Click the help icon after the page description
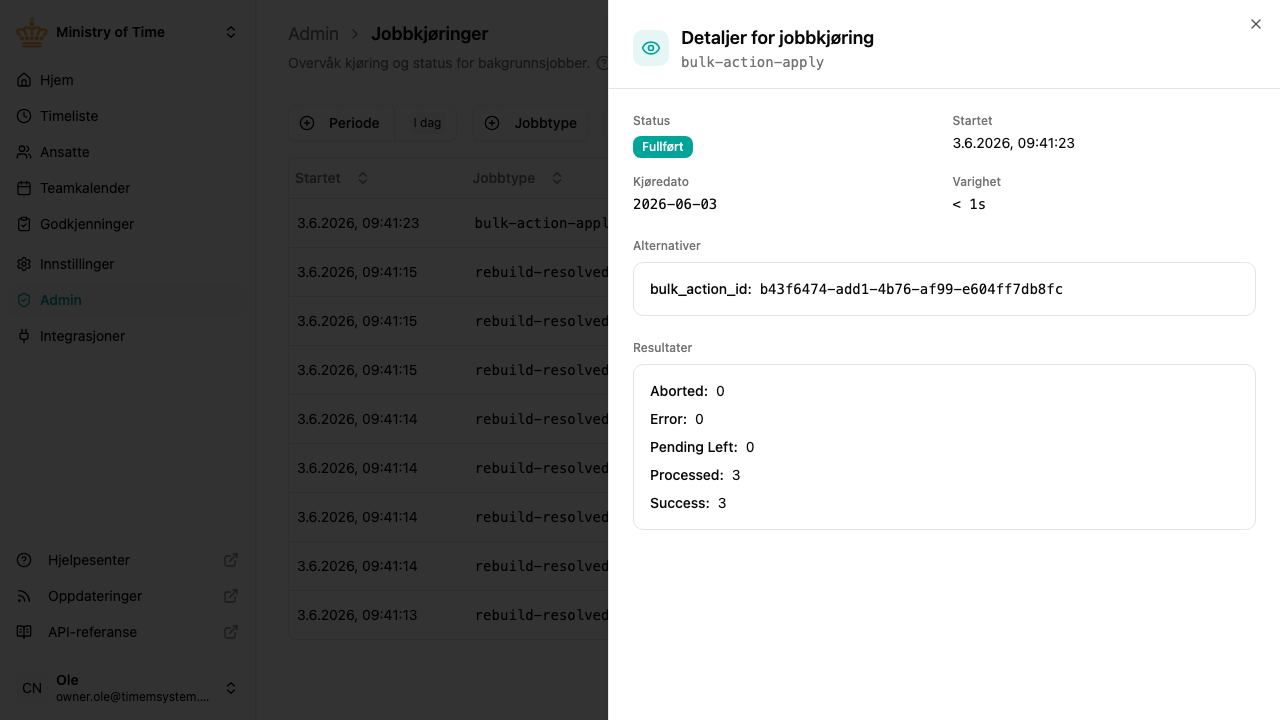 point(602,63)
